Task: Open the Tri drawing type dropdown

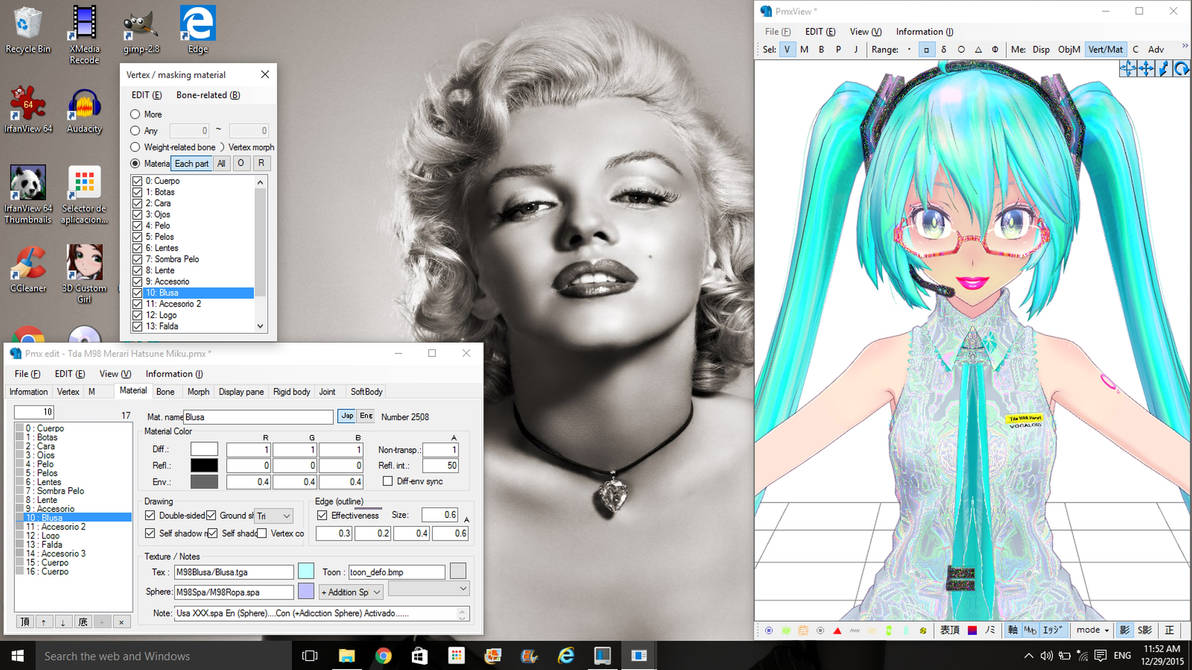Action: pos(273,516)
